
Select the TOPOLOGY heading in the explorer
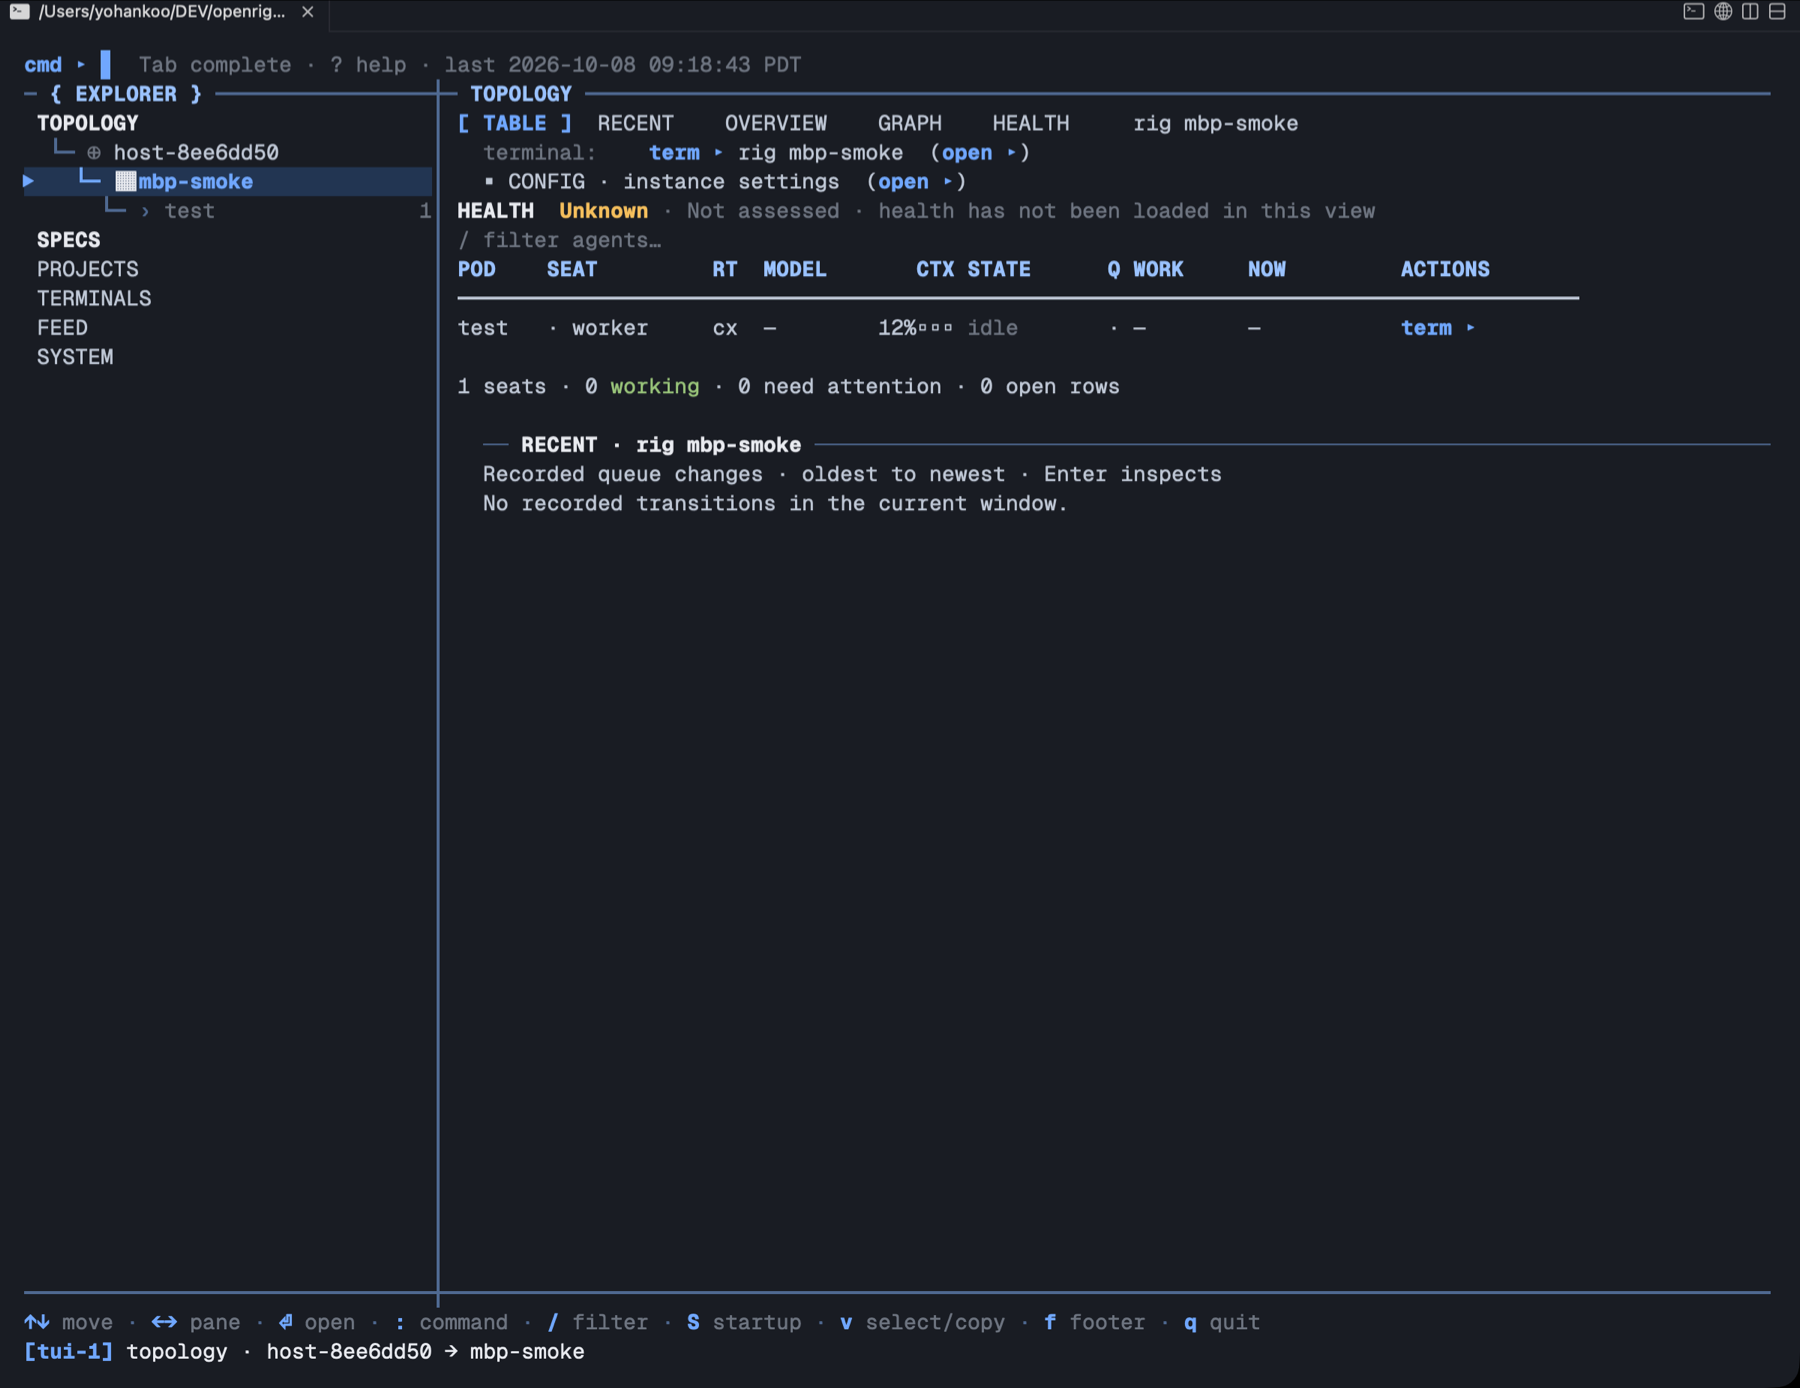[x=88, y=123]
